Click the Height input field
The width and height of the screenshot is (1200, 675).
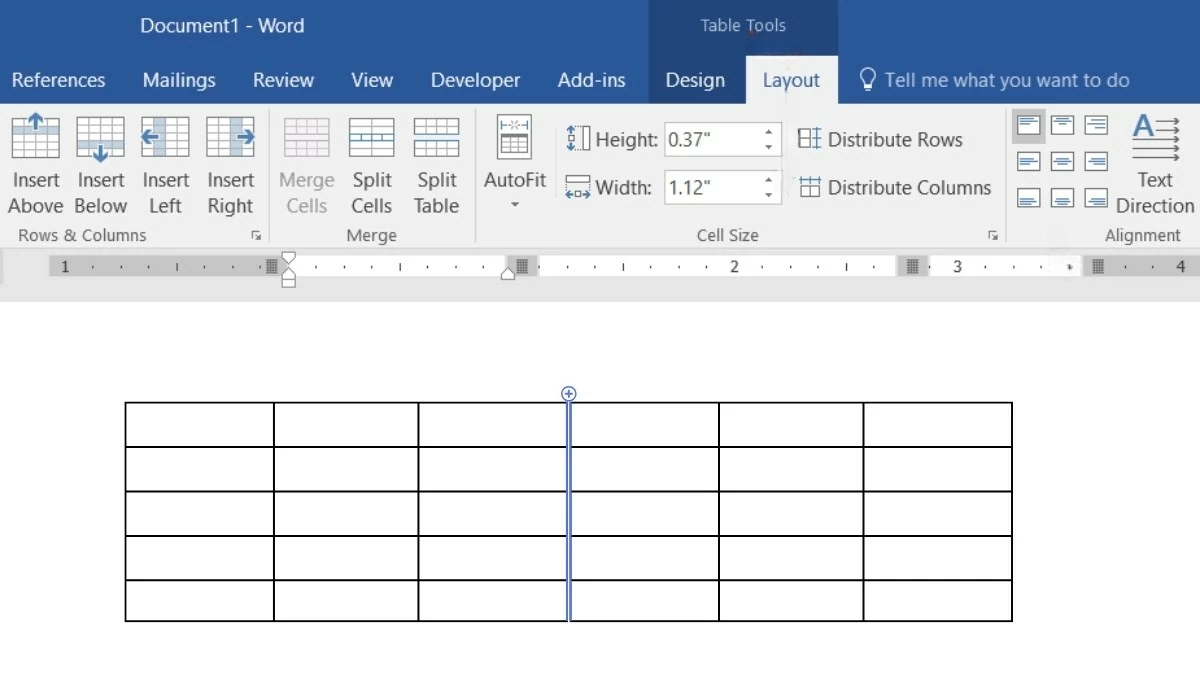(x=710, y=140)
